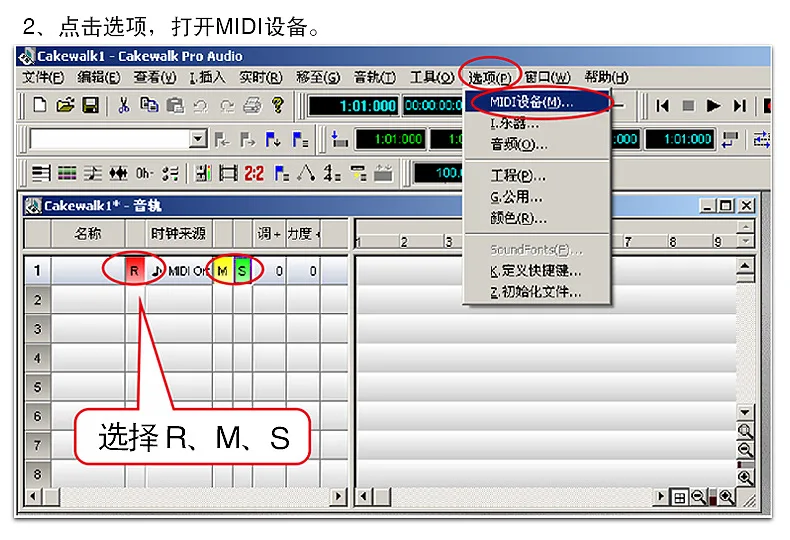
Task: Open the 选项(P) menu
Action: pyautogui.click(x=489, y=77)
